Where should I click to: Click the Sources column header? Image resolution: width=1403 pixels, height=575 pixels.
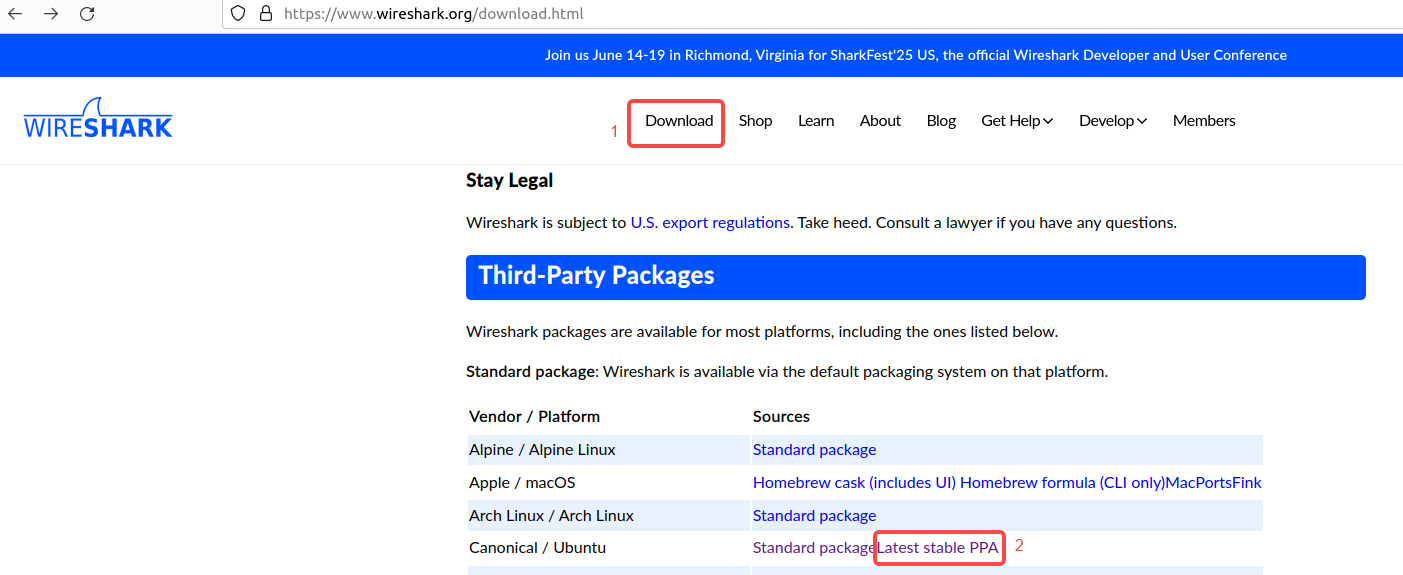coord(781,417)
